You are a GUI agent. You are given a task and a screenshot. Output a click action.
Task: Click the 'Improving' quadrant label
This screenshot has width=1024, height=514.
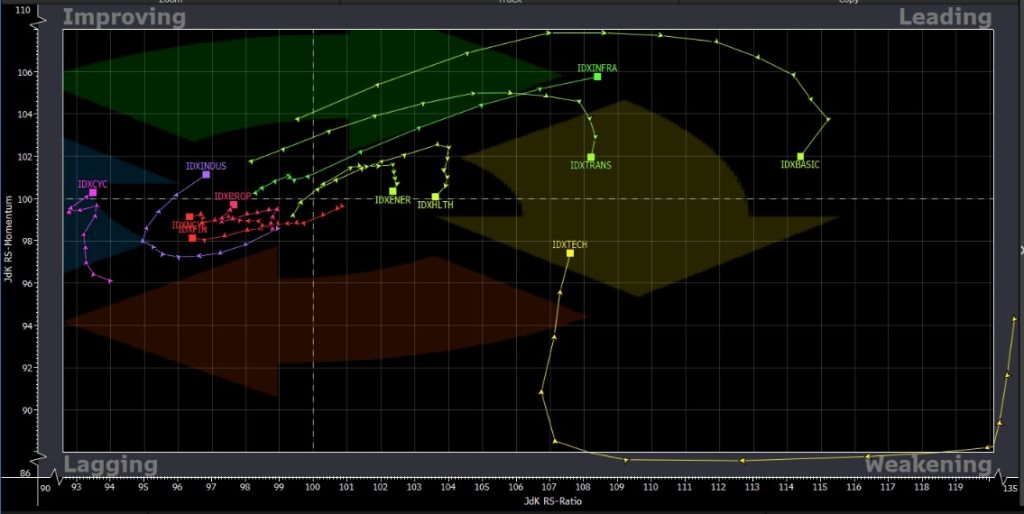coord(124,17)
